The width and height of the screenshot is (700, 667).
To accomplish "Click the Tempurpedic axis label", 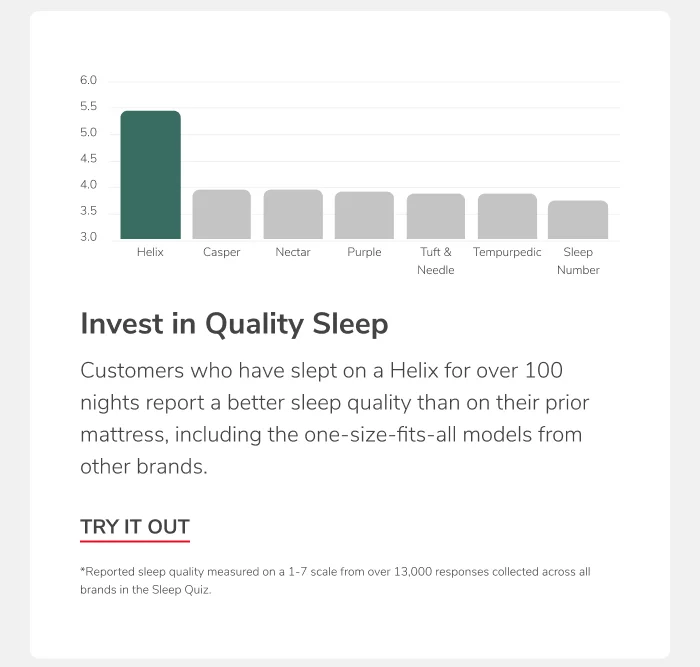I will (x=507, y=252).
